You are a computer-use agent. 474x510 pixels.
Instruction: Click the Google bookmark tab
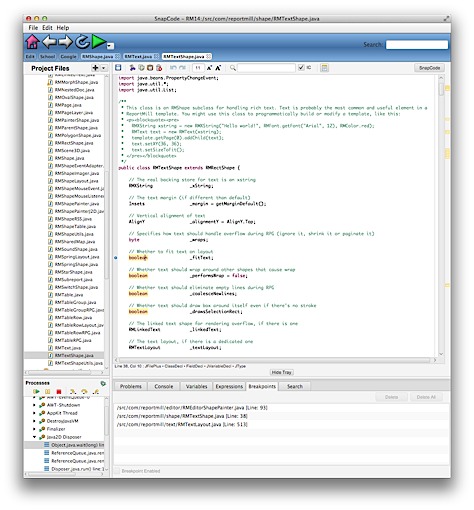[69, 57]
